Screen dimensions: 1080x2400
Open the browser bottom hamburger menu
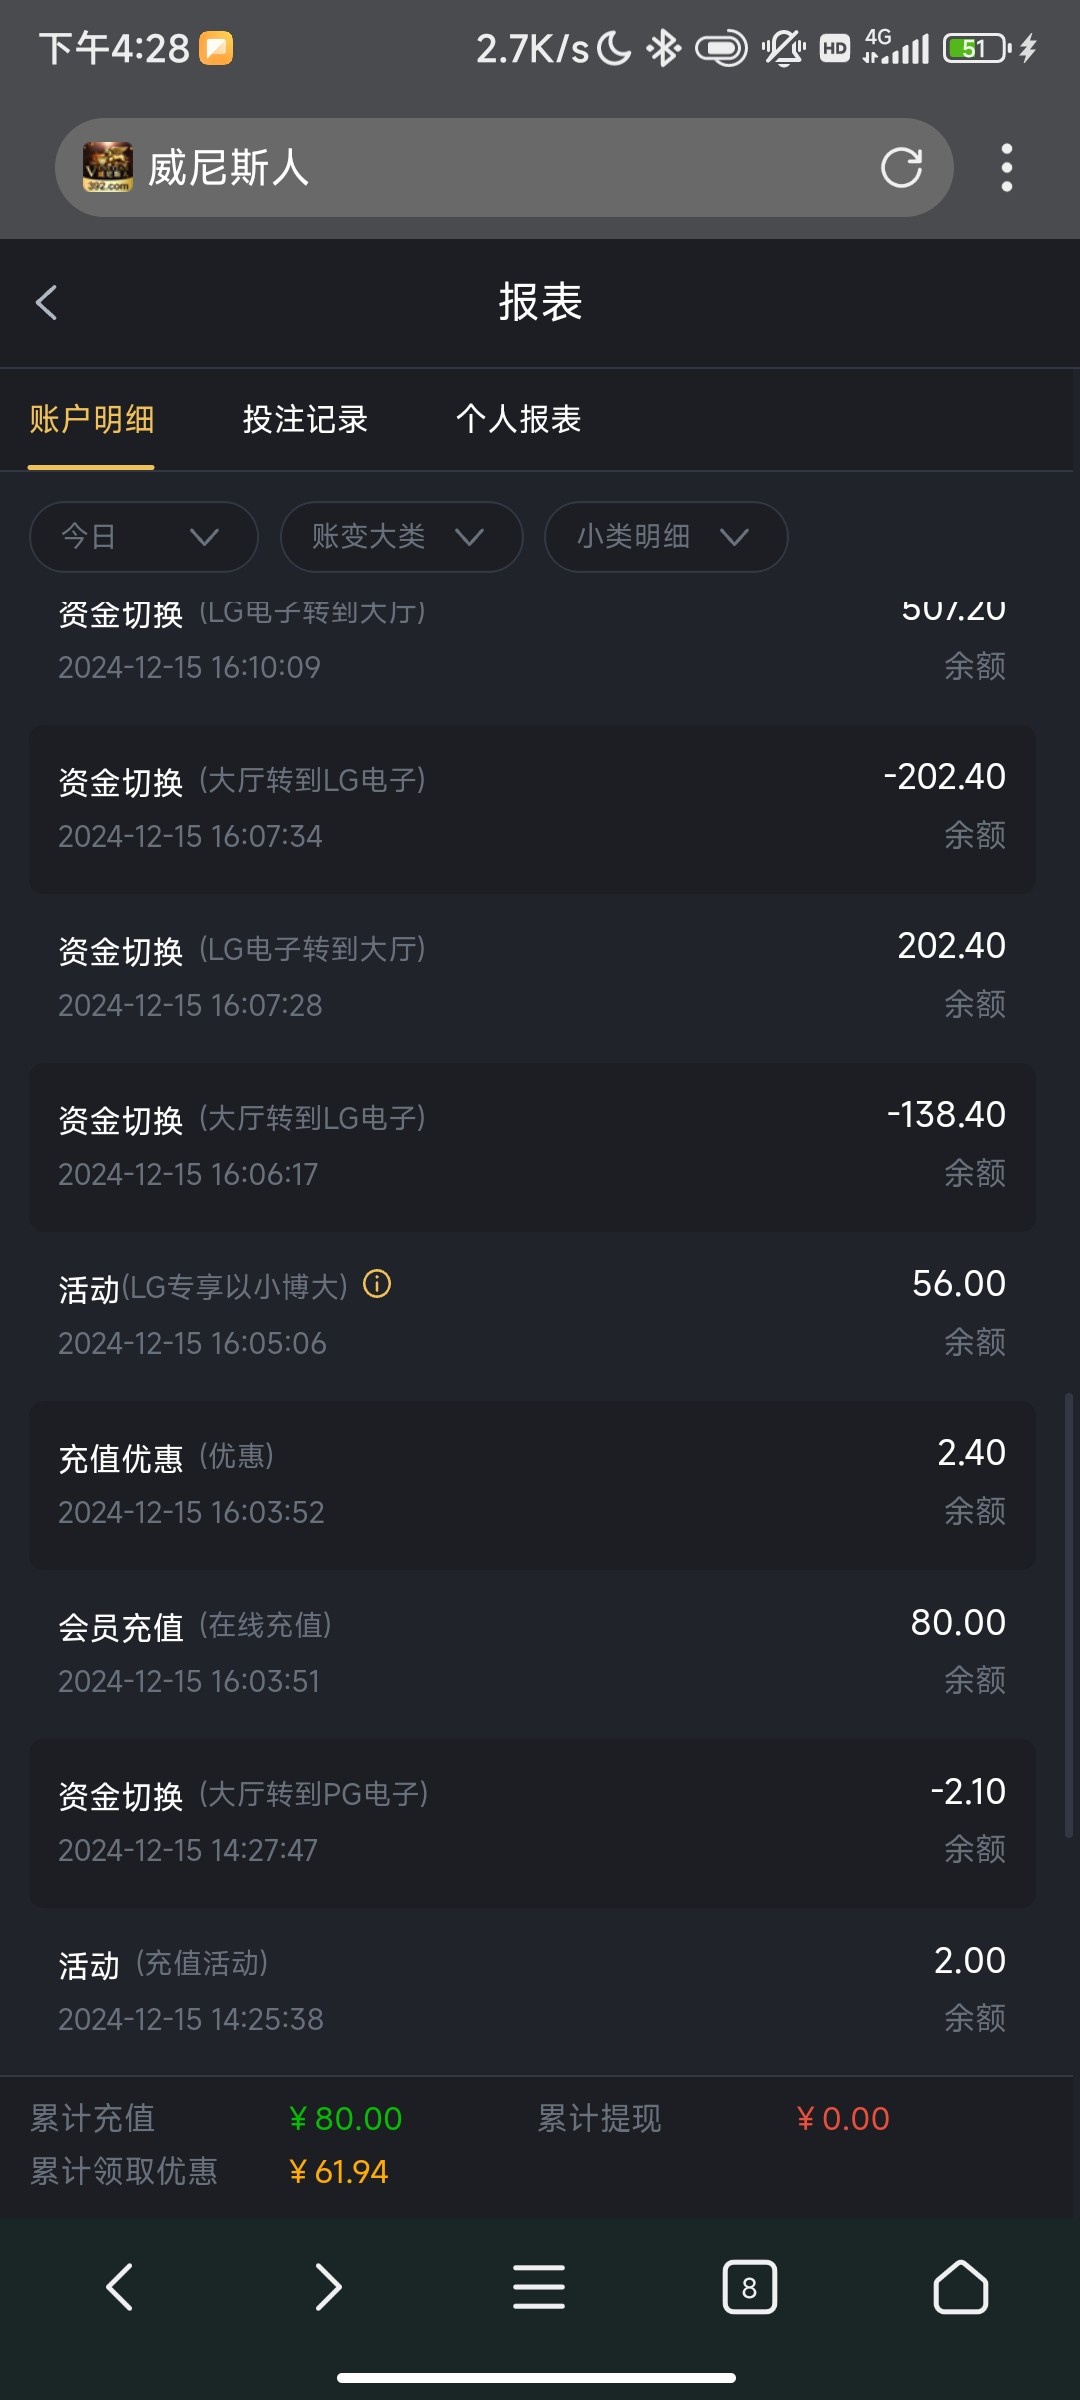[539, 2287]
